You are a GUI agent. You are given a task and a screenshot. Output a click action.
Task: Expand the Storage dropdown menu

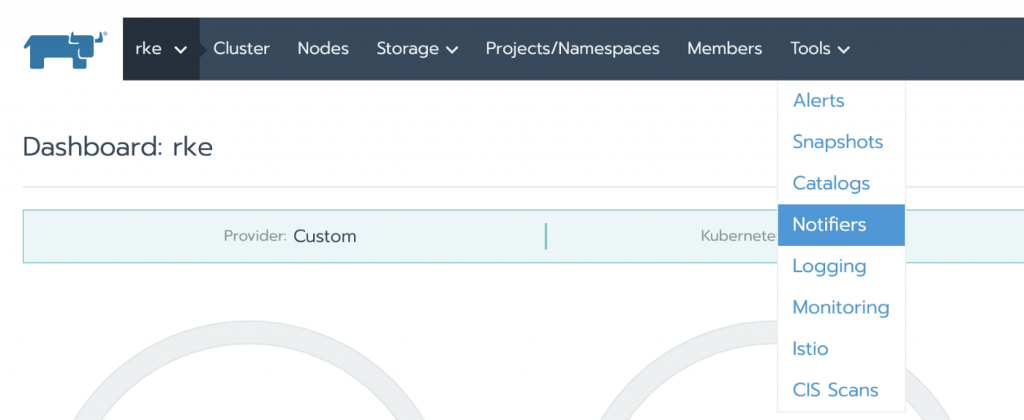pyautogui.click(x=417, y=49)
